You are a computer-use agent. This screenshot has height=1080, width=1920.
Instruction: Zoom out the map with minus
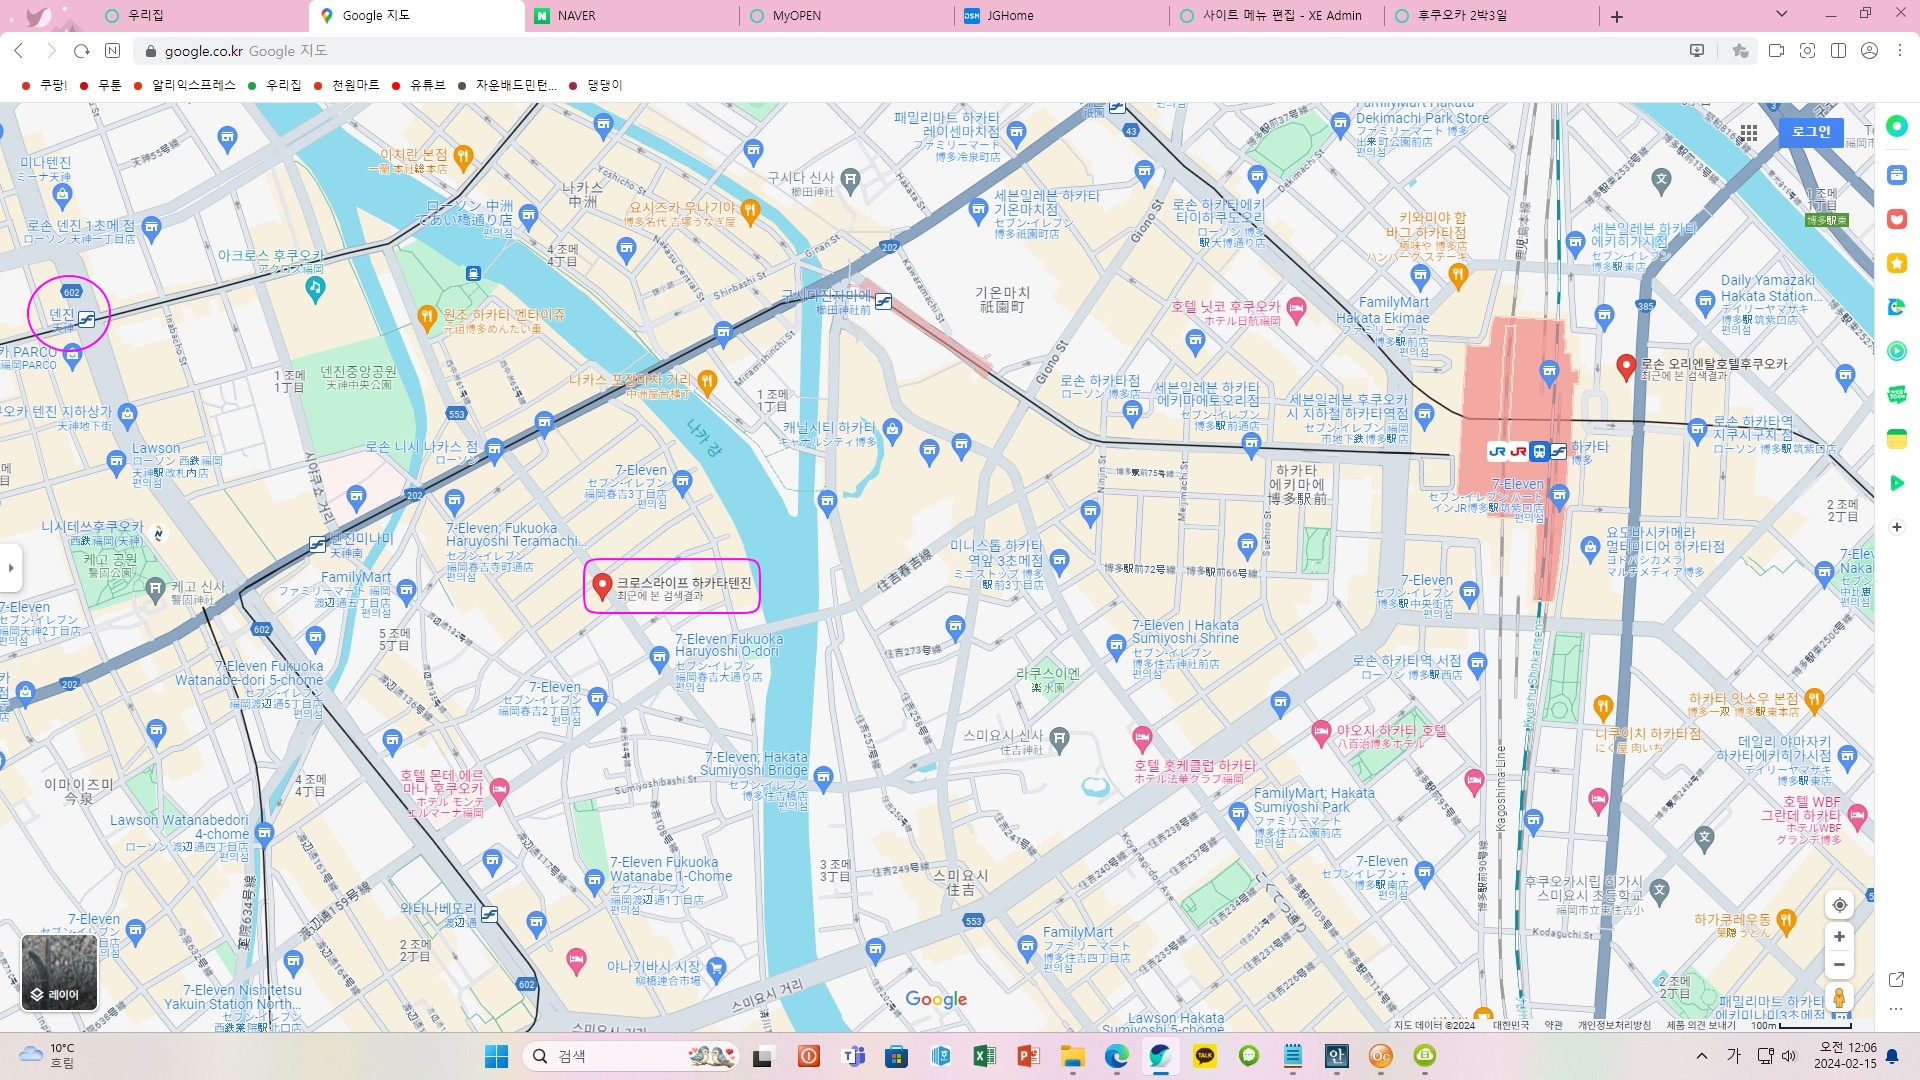click(x=1839, y=965)
